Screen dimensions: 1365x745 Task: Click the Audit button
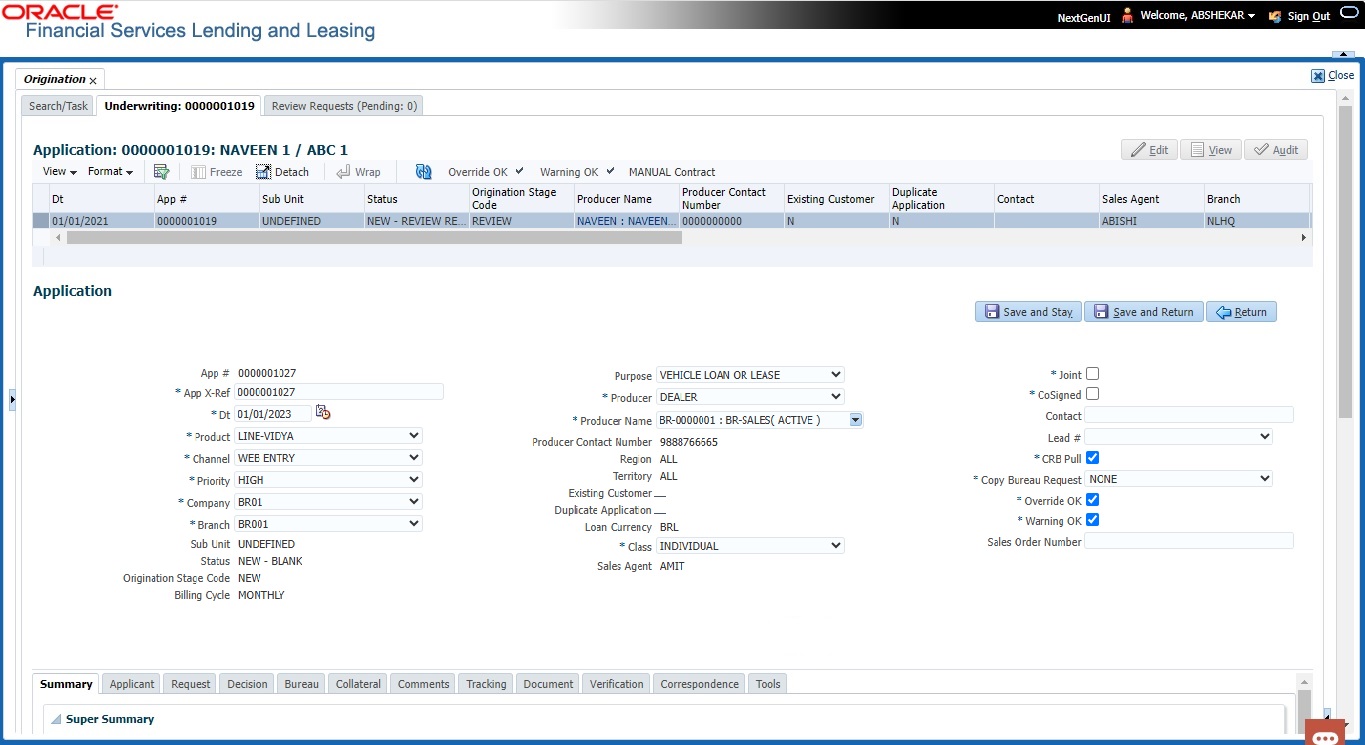pos(1276,150)
